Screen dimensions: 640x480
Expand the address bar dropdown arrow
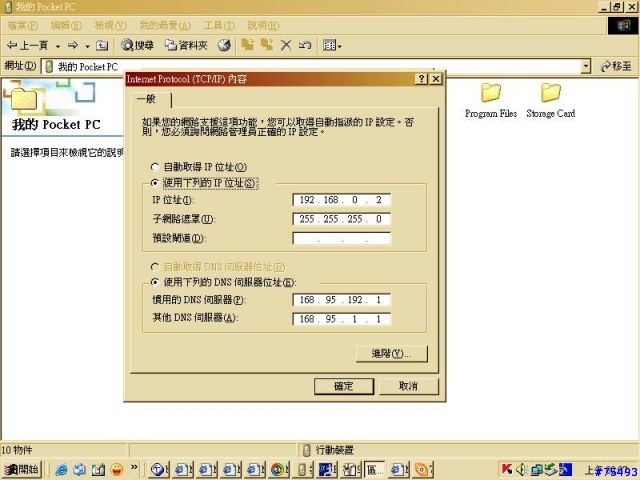586,66
